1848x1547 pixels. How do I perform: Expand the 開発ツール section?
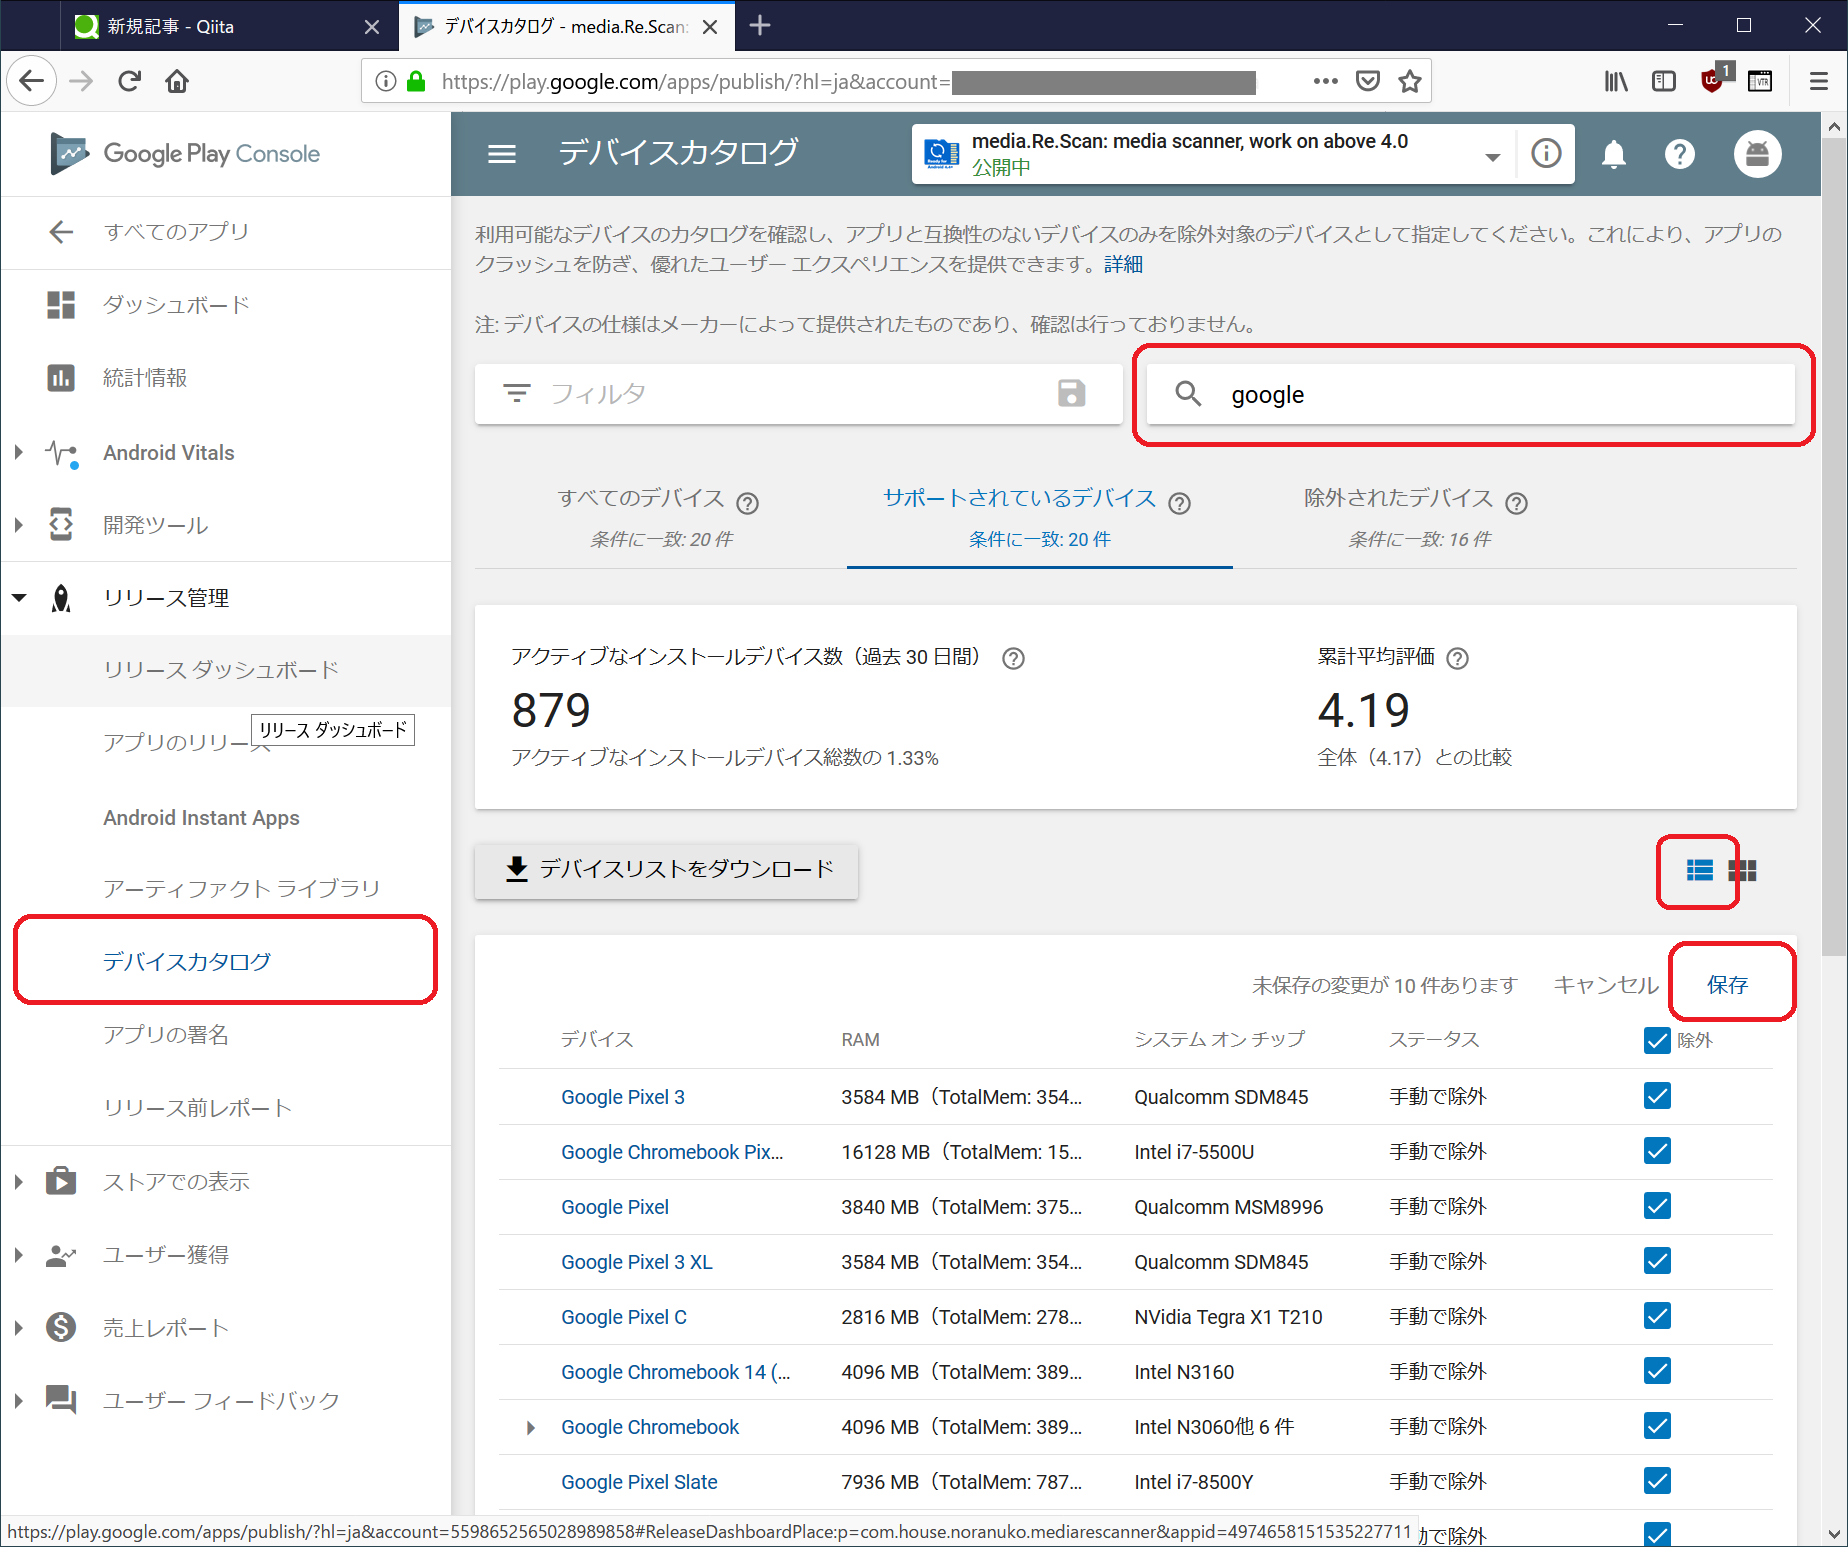coord(19,525)
